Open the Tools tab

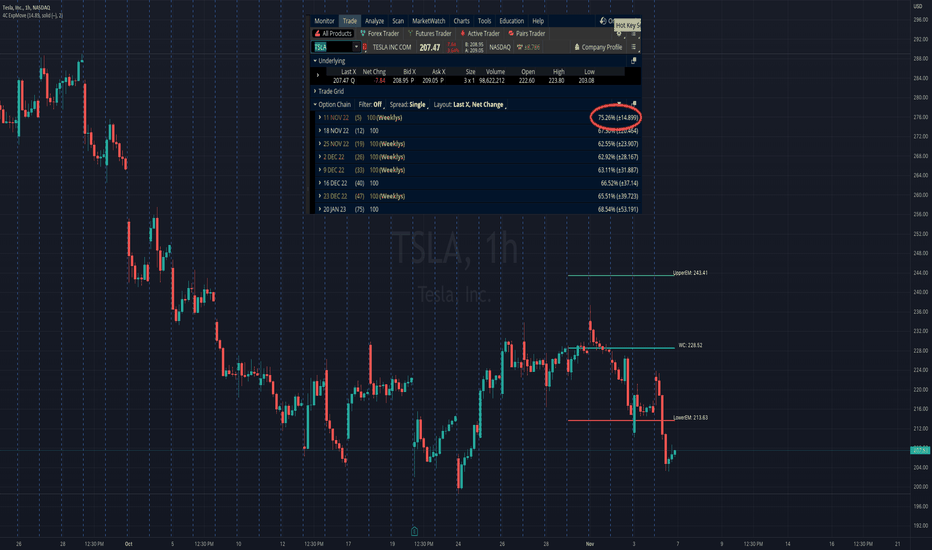484,21
